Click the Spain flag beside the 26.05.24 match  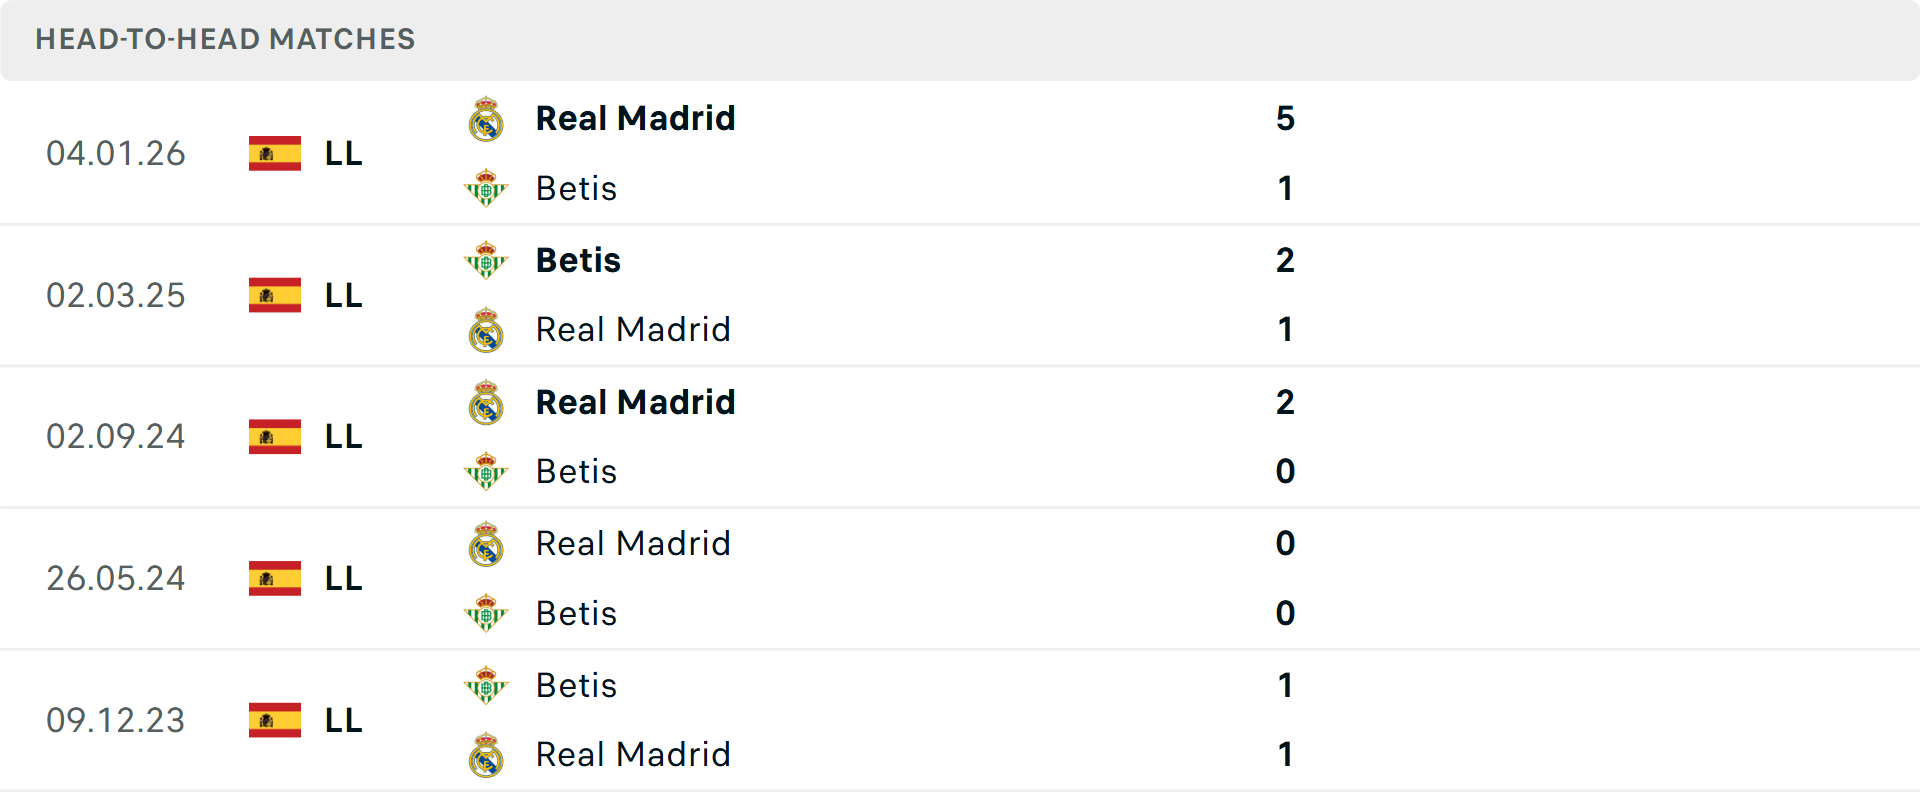point(275,578)
